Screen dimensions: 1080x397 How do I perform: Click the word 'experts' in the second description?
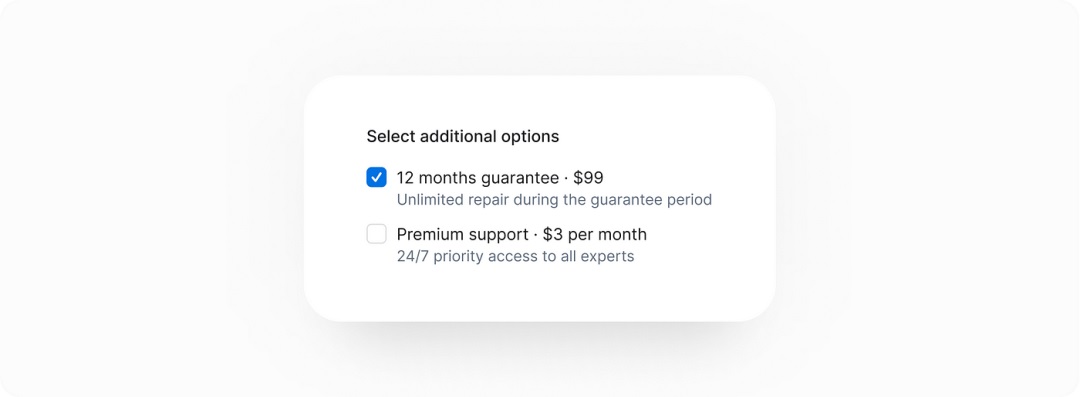pyautogui.click(x=608, y=257)
